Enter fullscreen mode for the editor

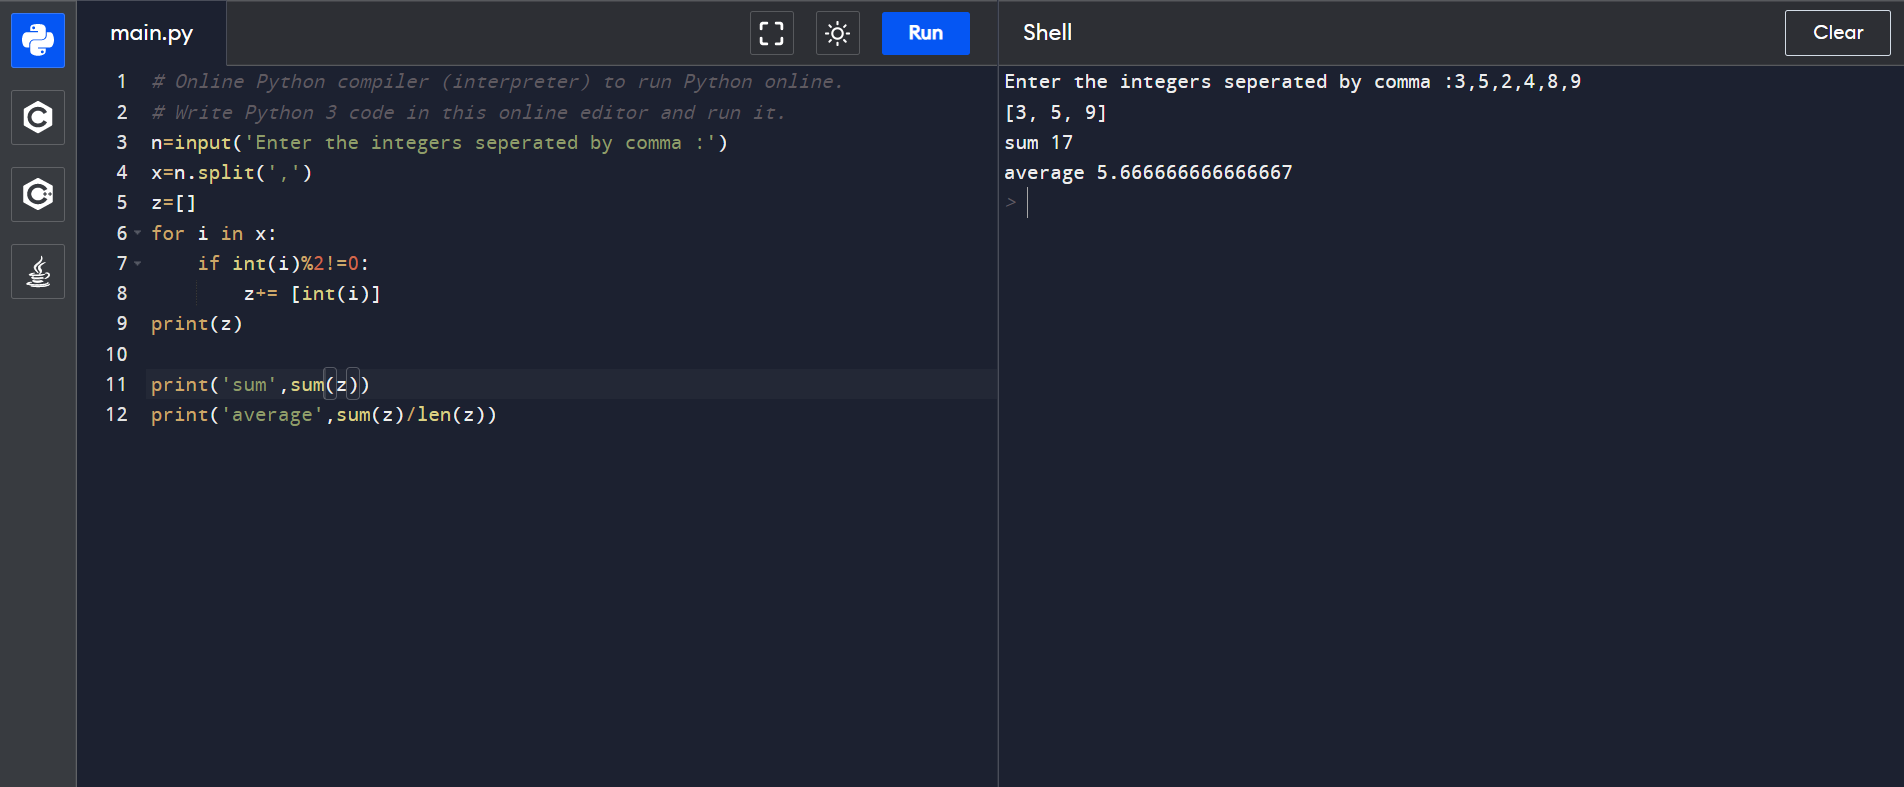[771, 33]
